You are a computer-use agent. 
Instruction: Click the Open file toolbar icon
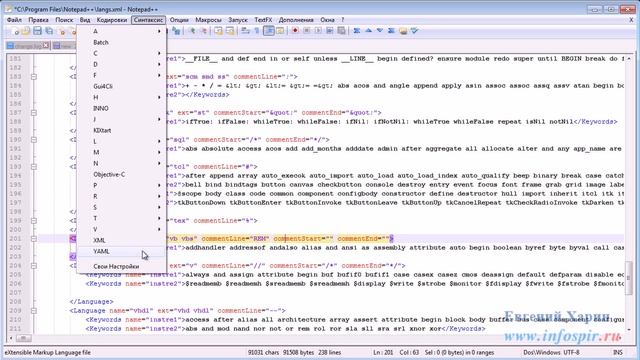pos(26,31)
